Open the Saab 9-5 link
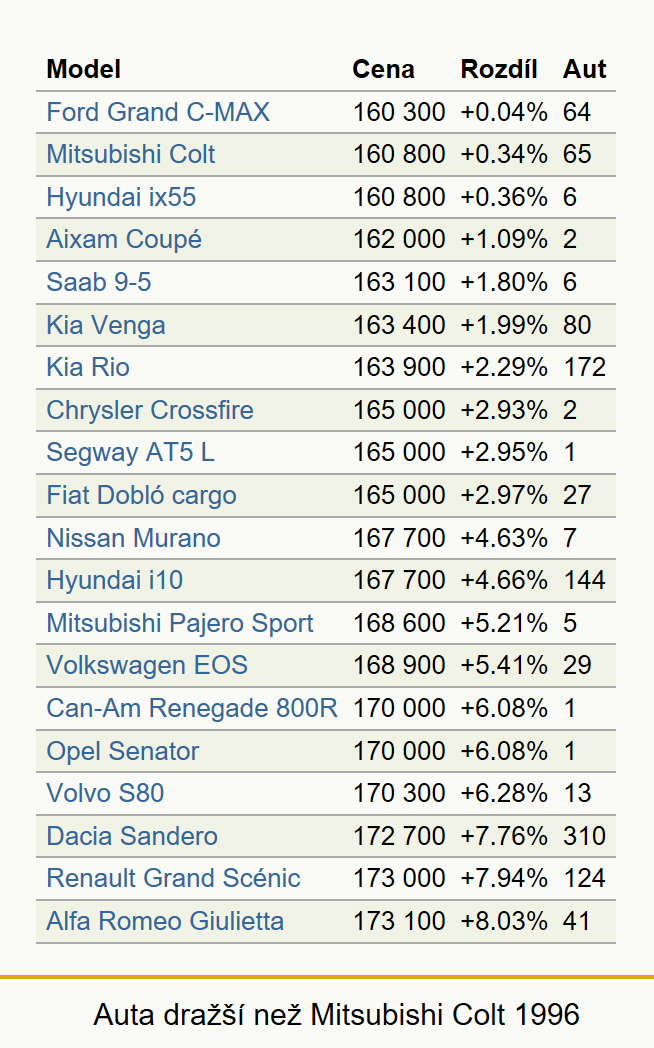The height and width of the screenshot is (1048, 654). pyautogui.click(x=99, y=282)
